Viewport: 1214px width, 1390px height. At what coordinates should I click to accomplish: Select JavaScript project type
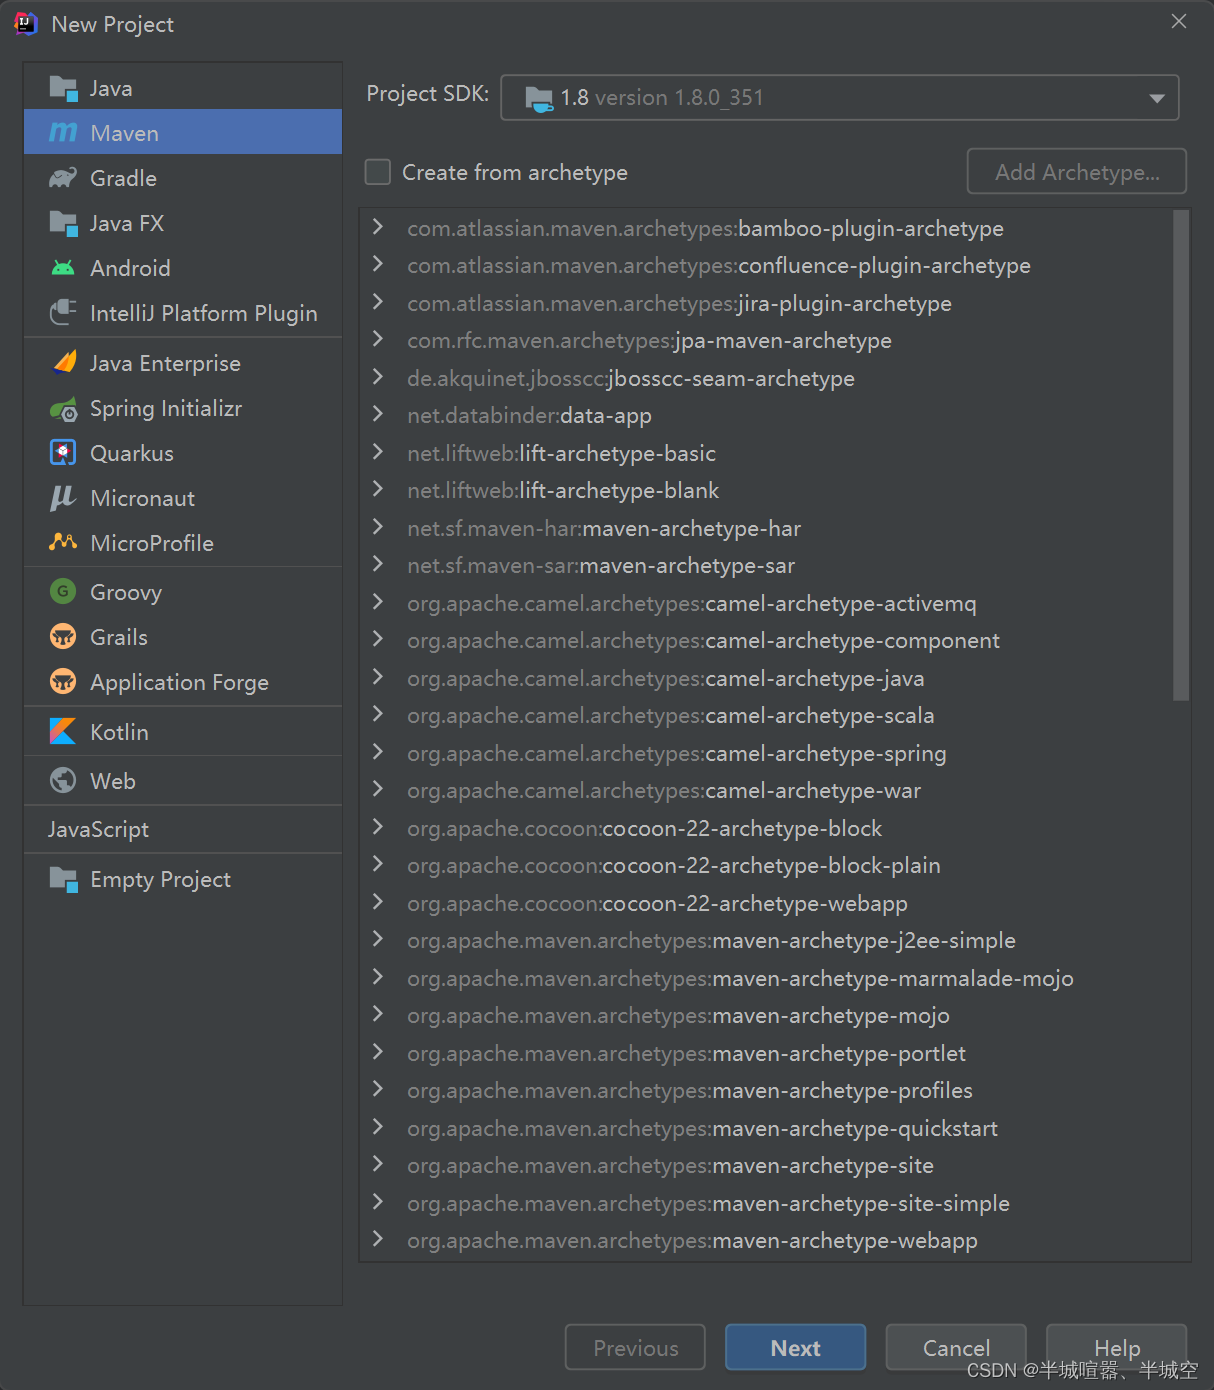pos(183,829)
